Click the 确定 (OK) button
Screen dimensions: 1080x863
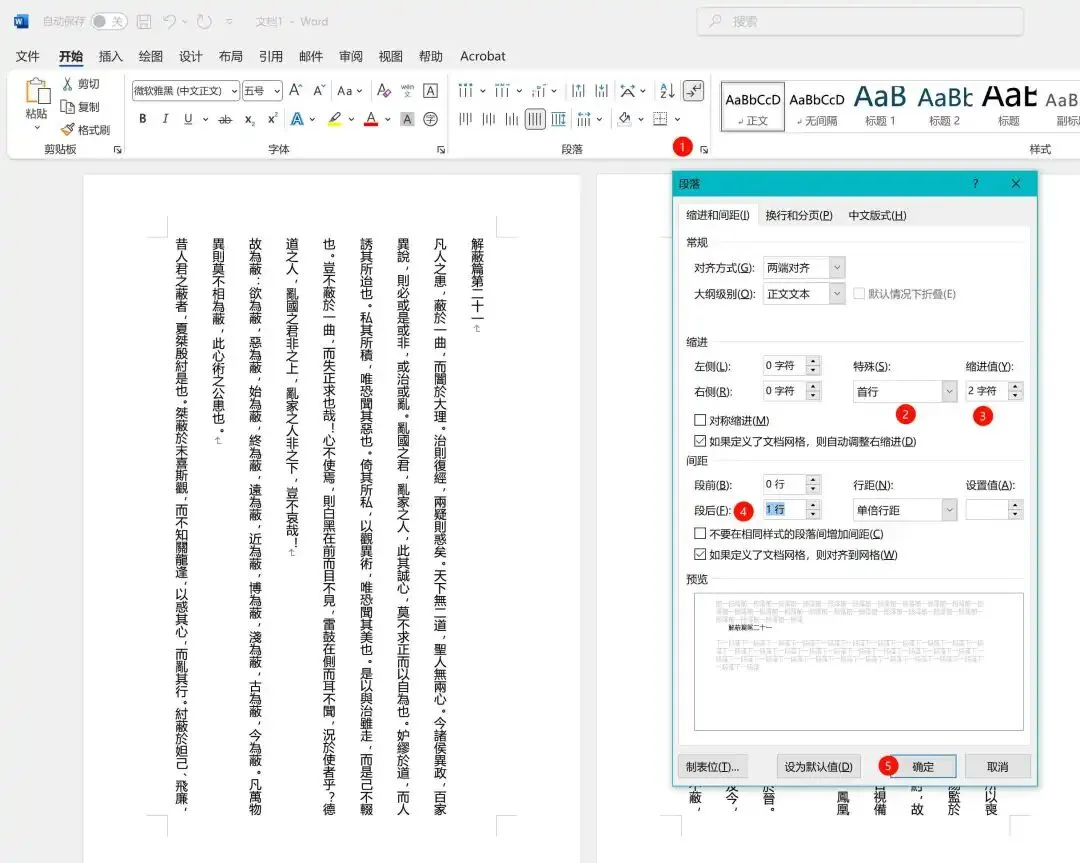[x=923, y=767]
